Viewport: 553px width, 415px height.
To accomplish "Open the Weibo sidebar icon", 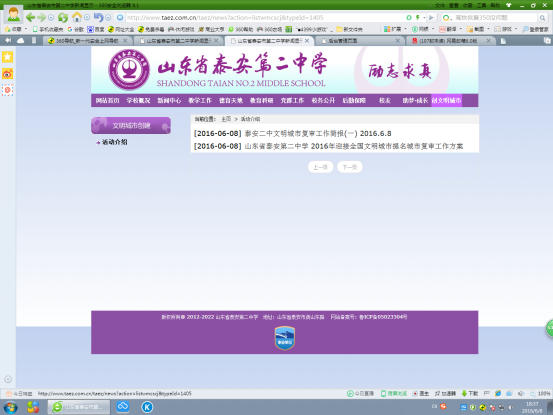I will tap(7, 73).
